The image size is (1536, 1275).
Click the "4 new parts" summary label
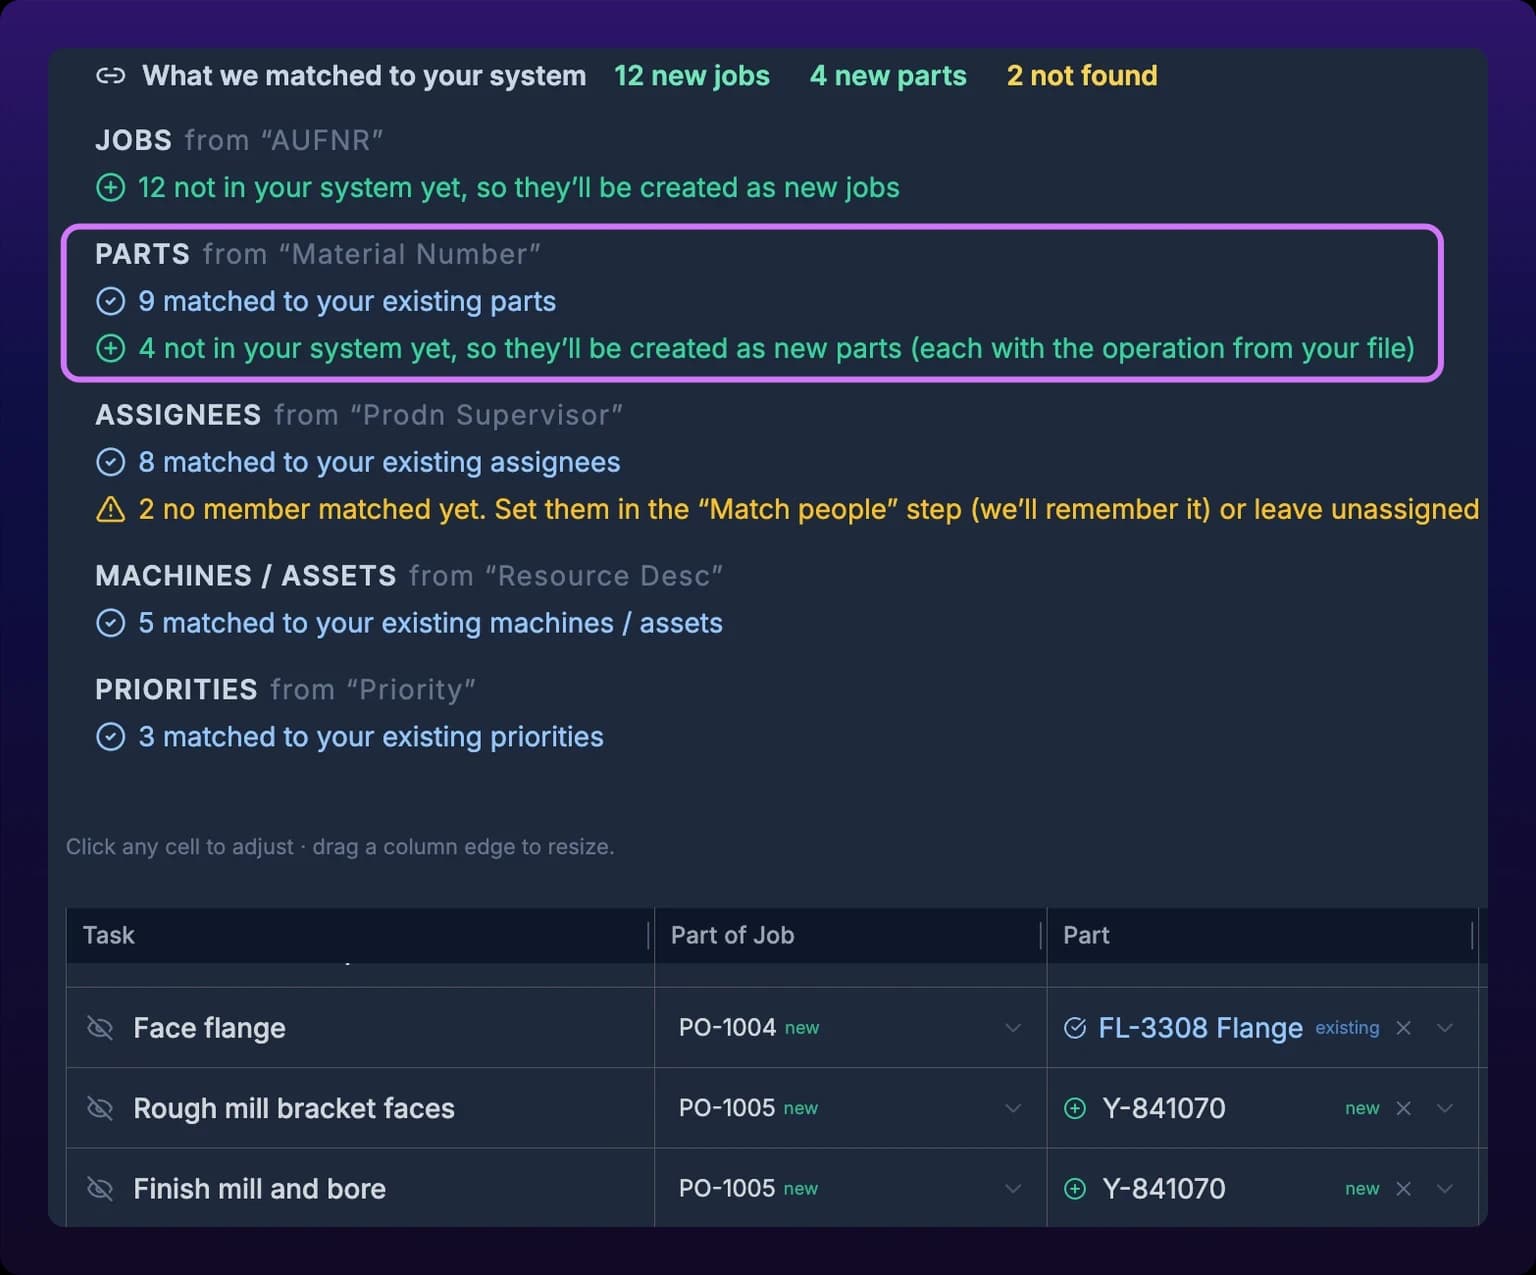(x=888, y=76)
